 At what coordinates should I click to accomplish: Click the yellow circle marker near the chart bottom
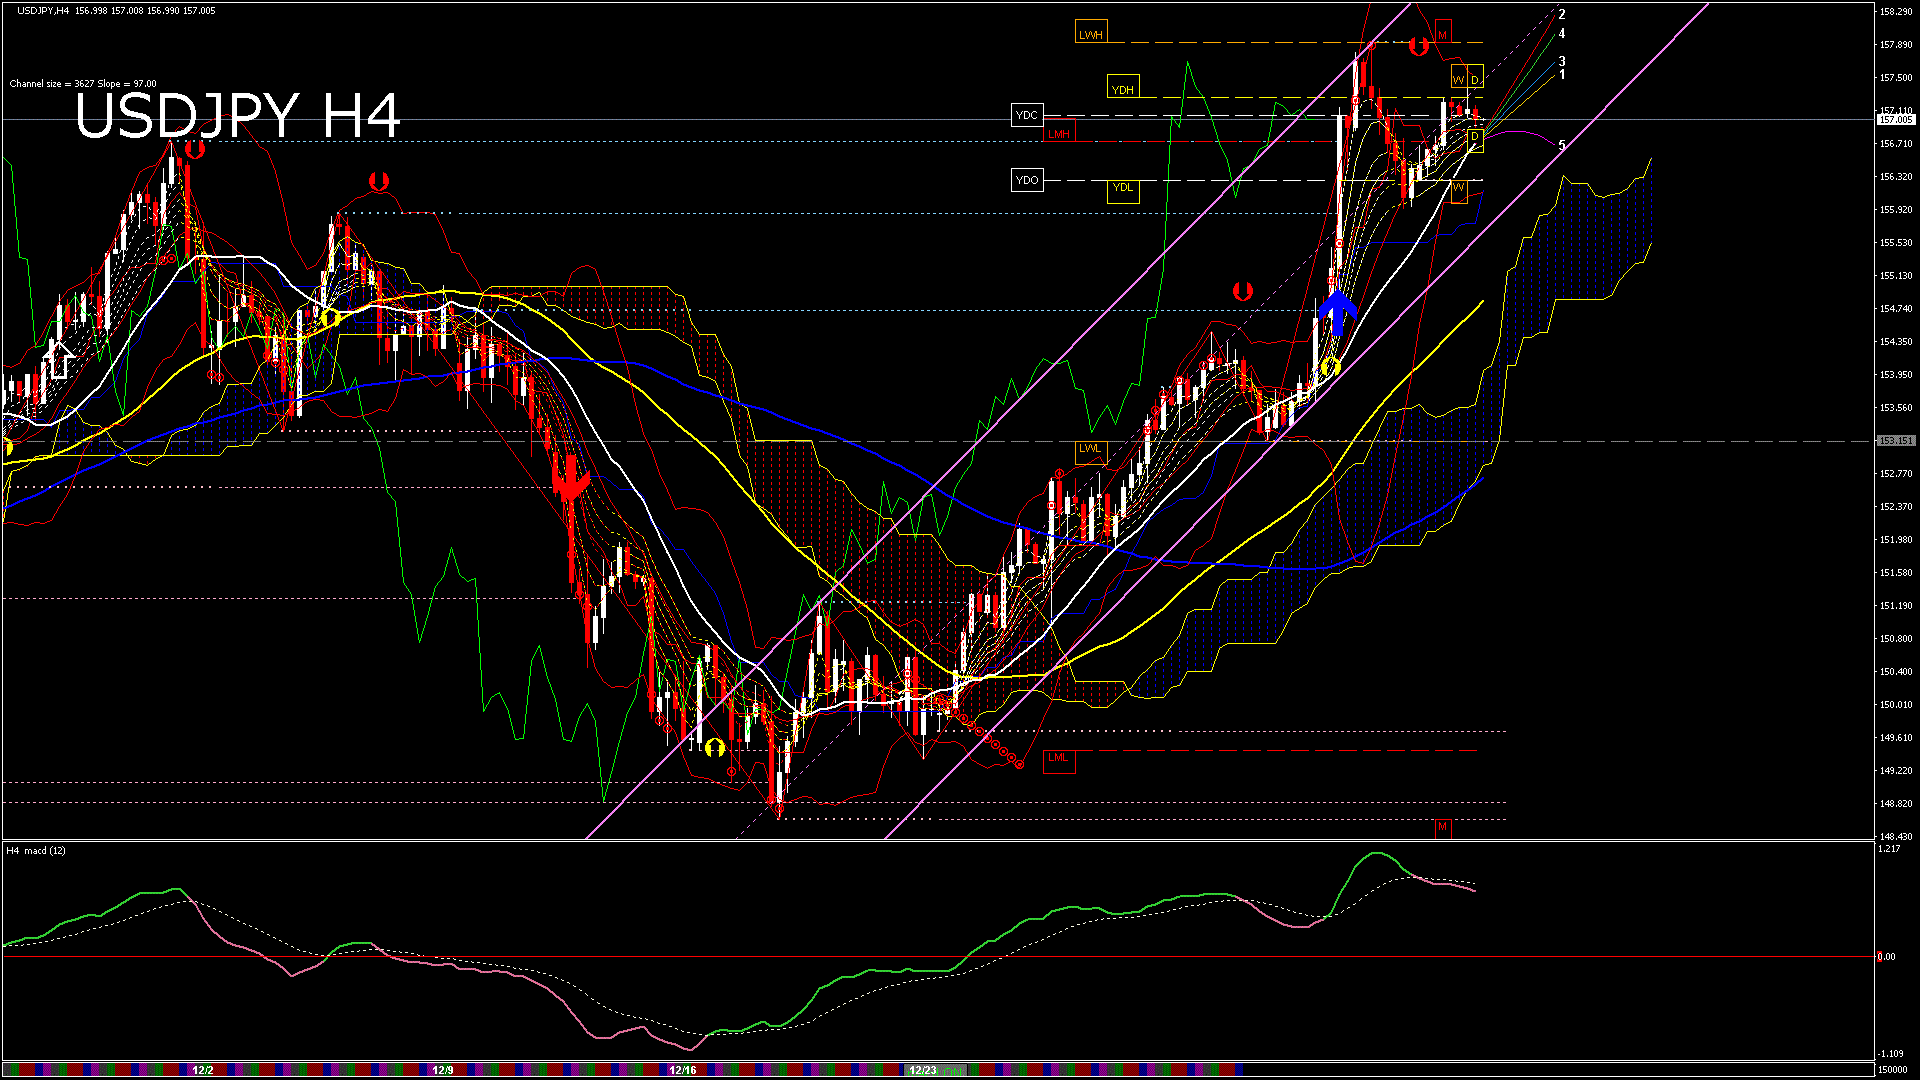point(714,747)
